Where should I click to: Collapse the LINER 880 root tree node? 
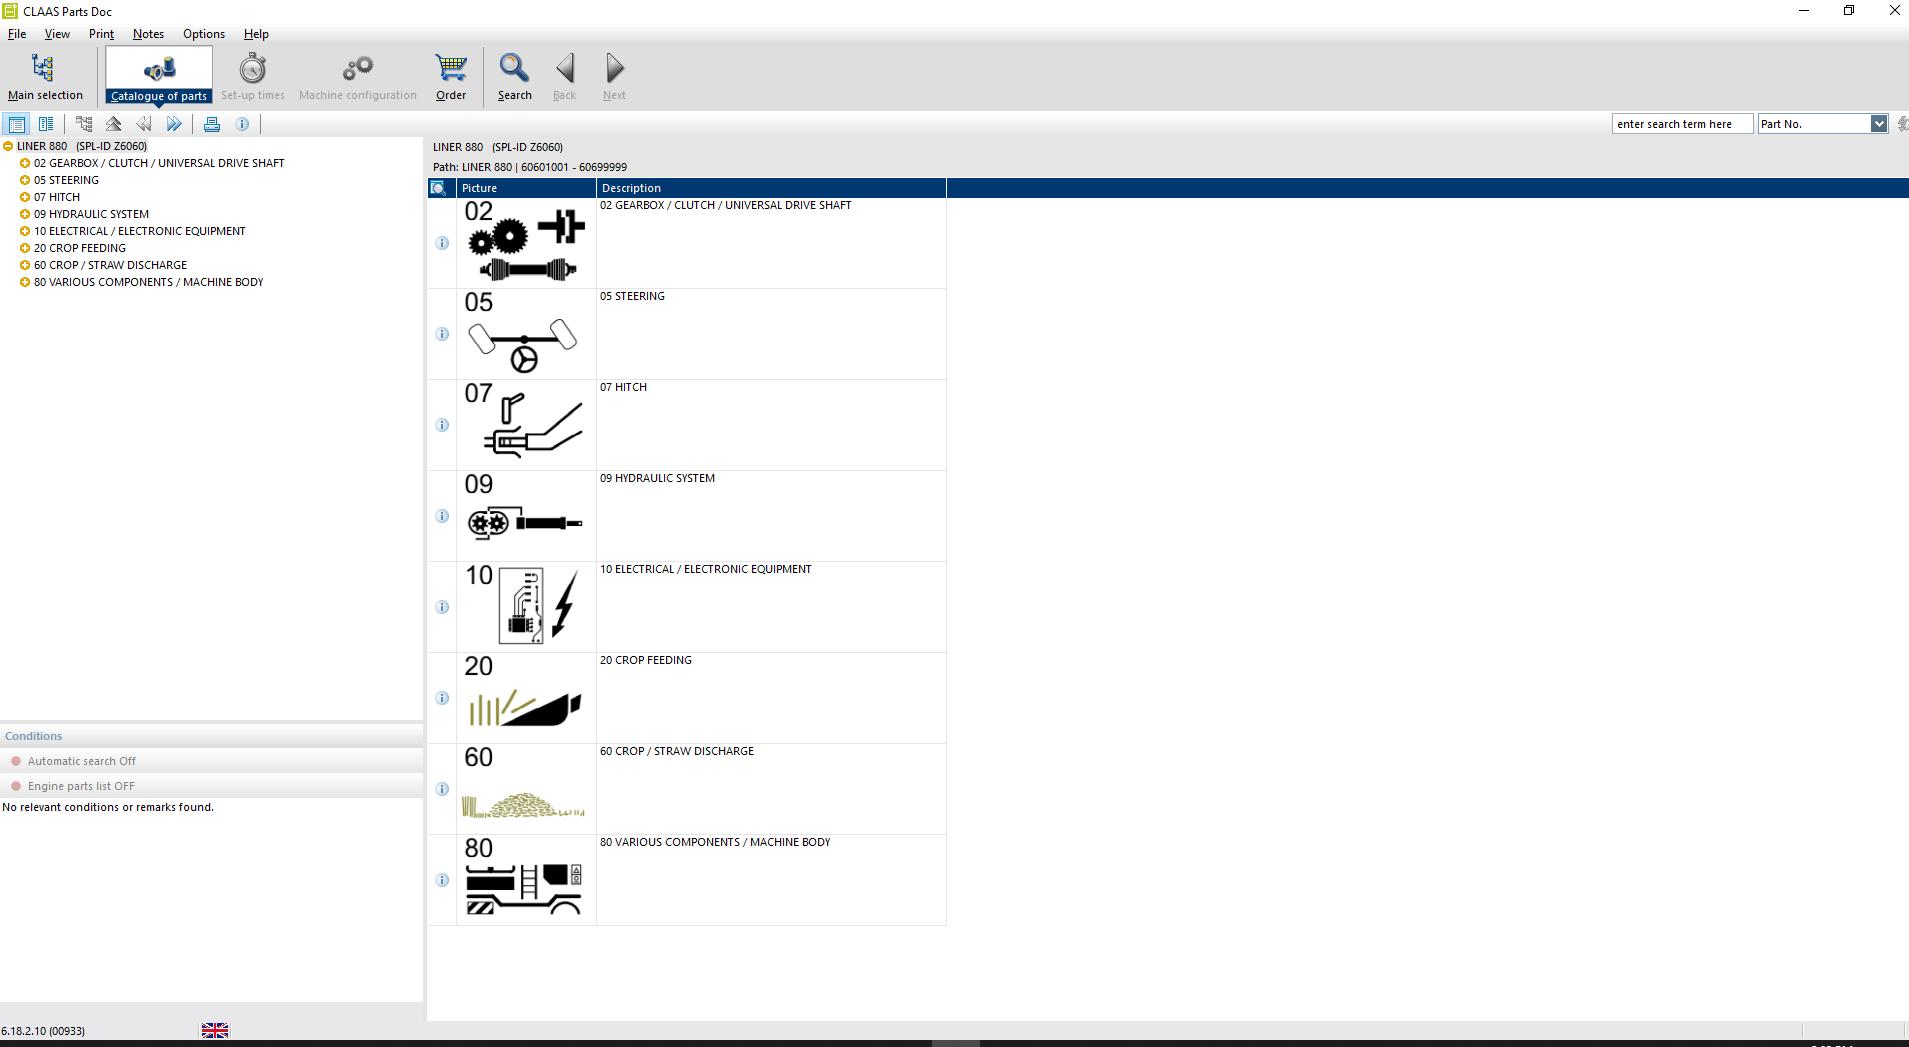[8, 146]
